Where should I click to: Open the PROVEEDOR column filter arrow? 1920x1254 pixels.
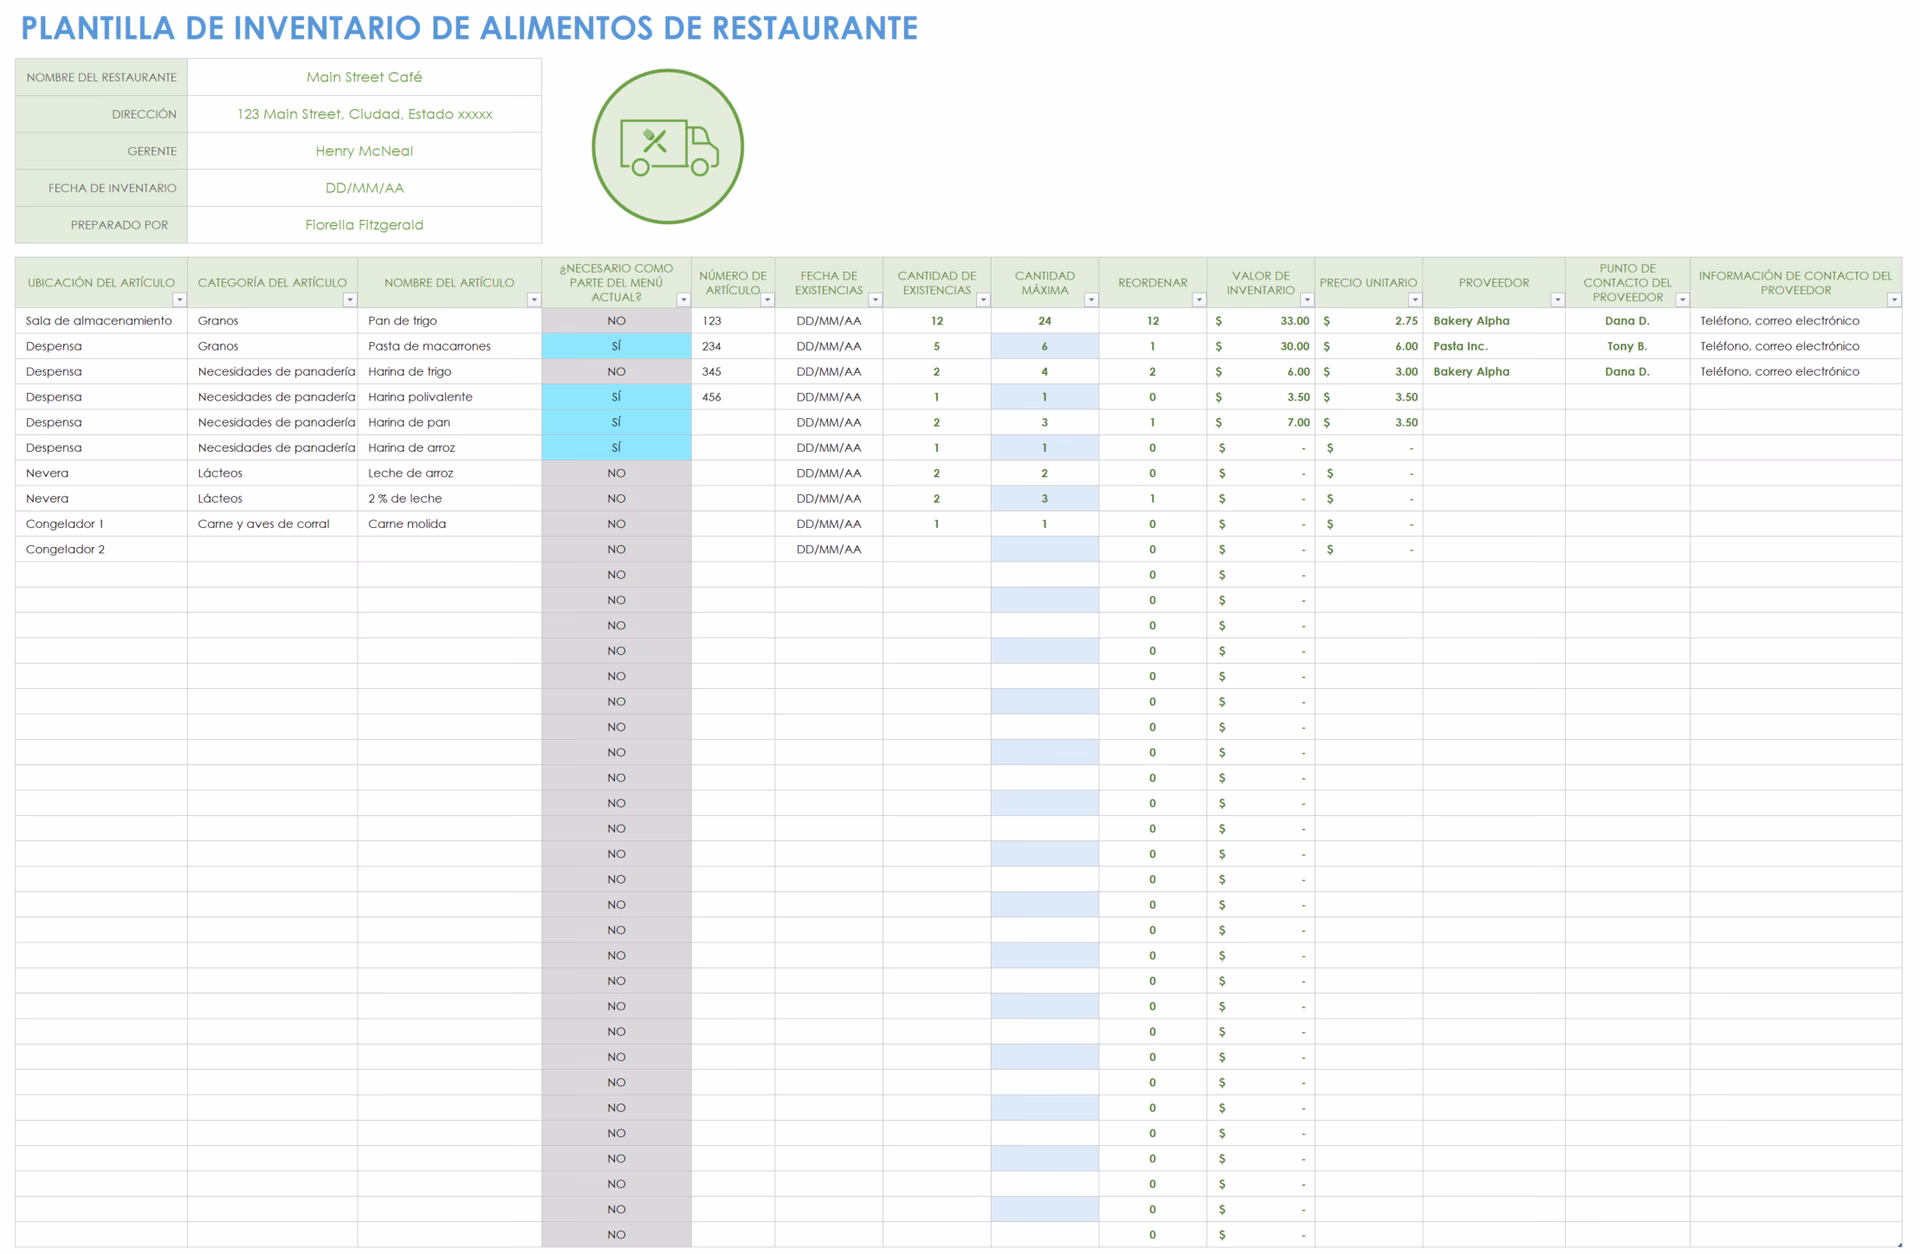pos(1557,298)
